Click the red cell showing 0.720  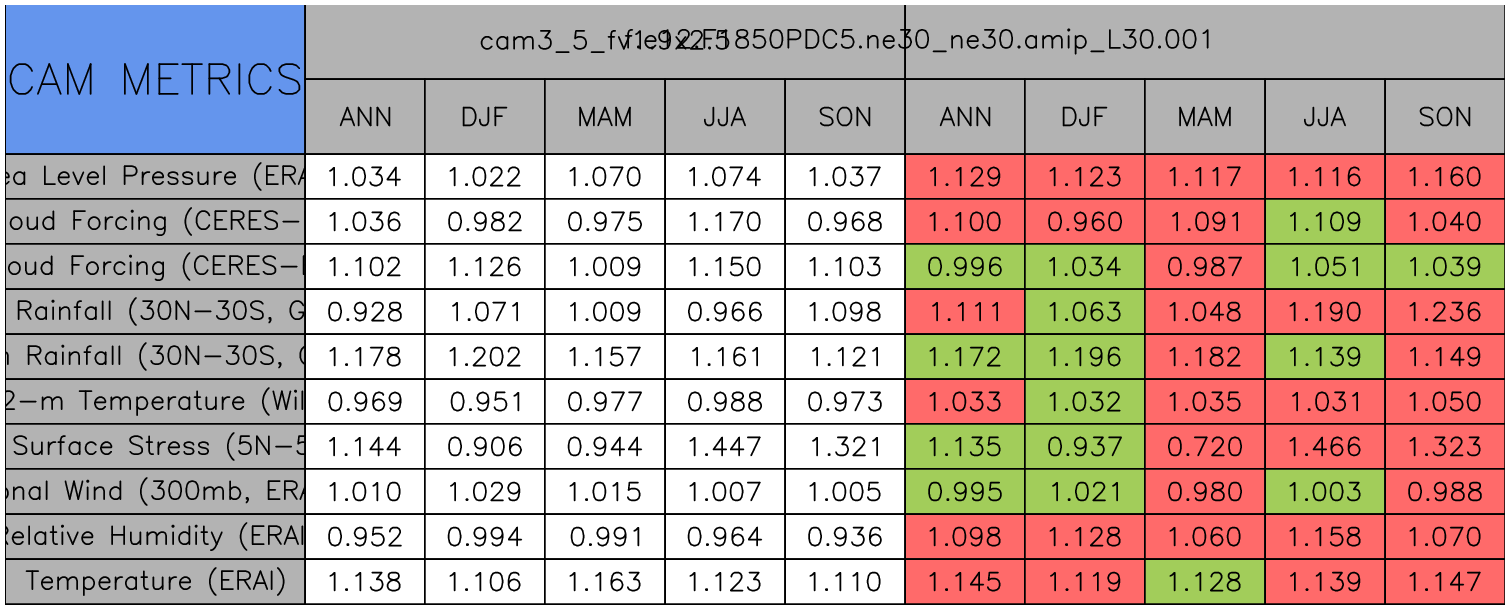[1204, 447]
